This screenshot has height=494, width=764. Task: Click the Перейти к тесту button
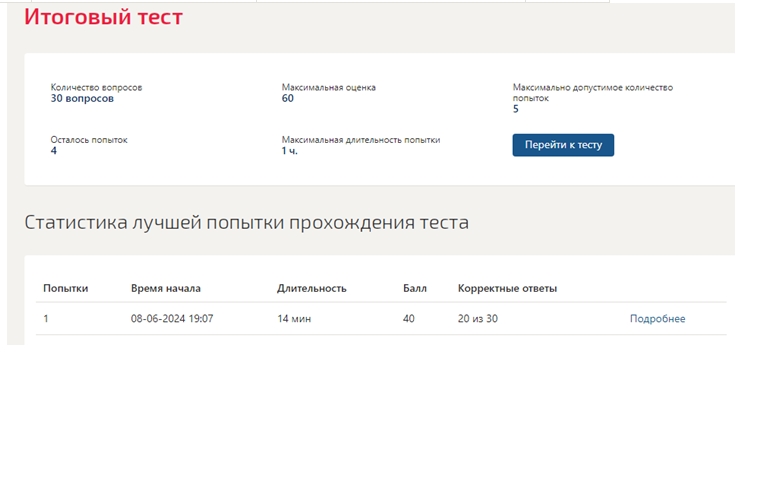pos(563,145)
